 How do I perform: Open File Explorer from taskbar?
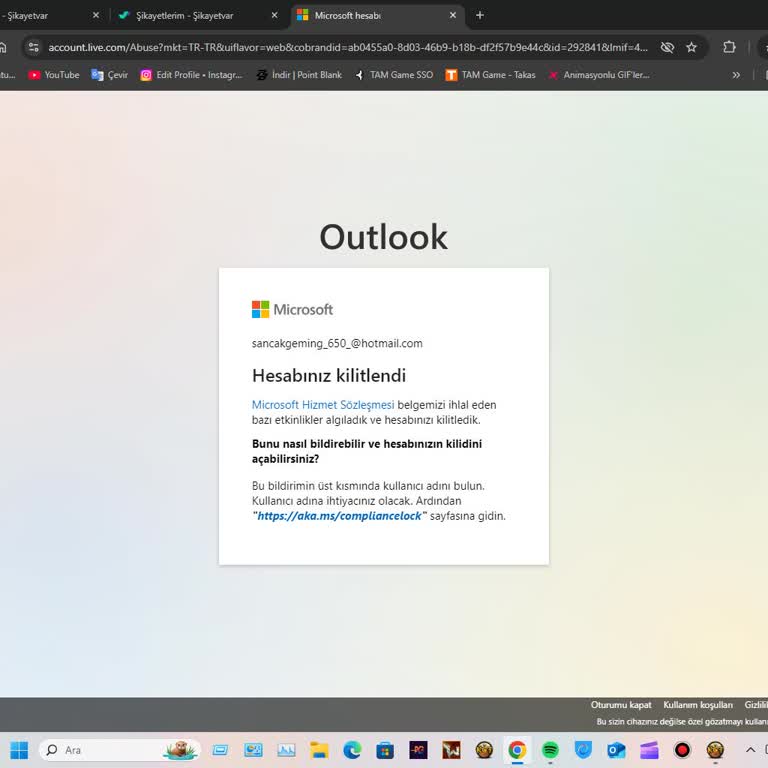(x=319, y=749)
